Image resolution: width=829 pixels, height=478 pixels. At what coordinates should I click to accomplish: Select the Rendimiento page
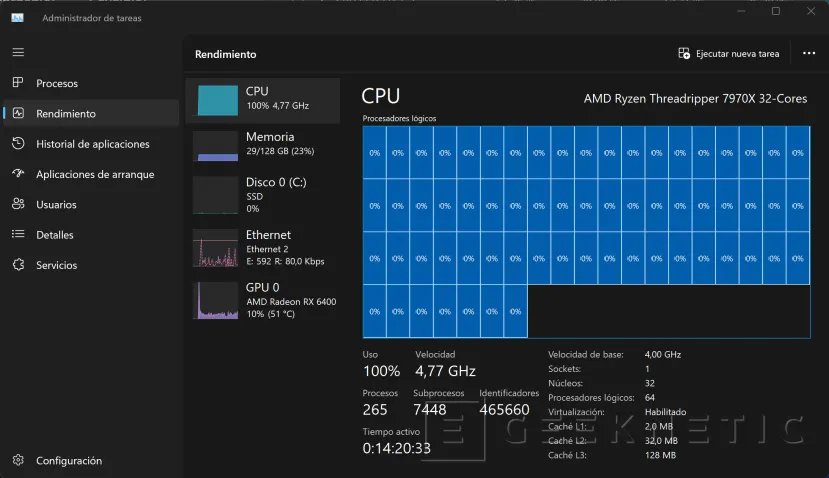(x=91, y=113)
